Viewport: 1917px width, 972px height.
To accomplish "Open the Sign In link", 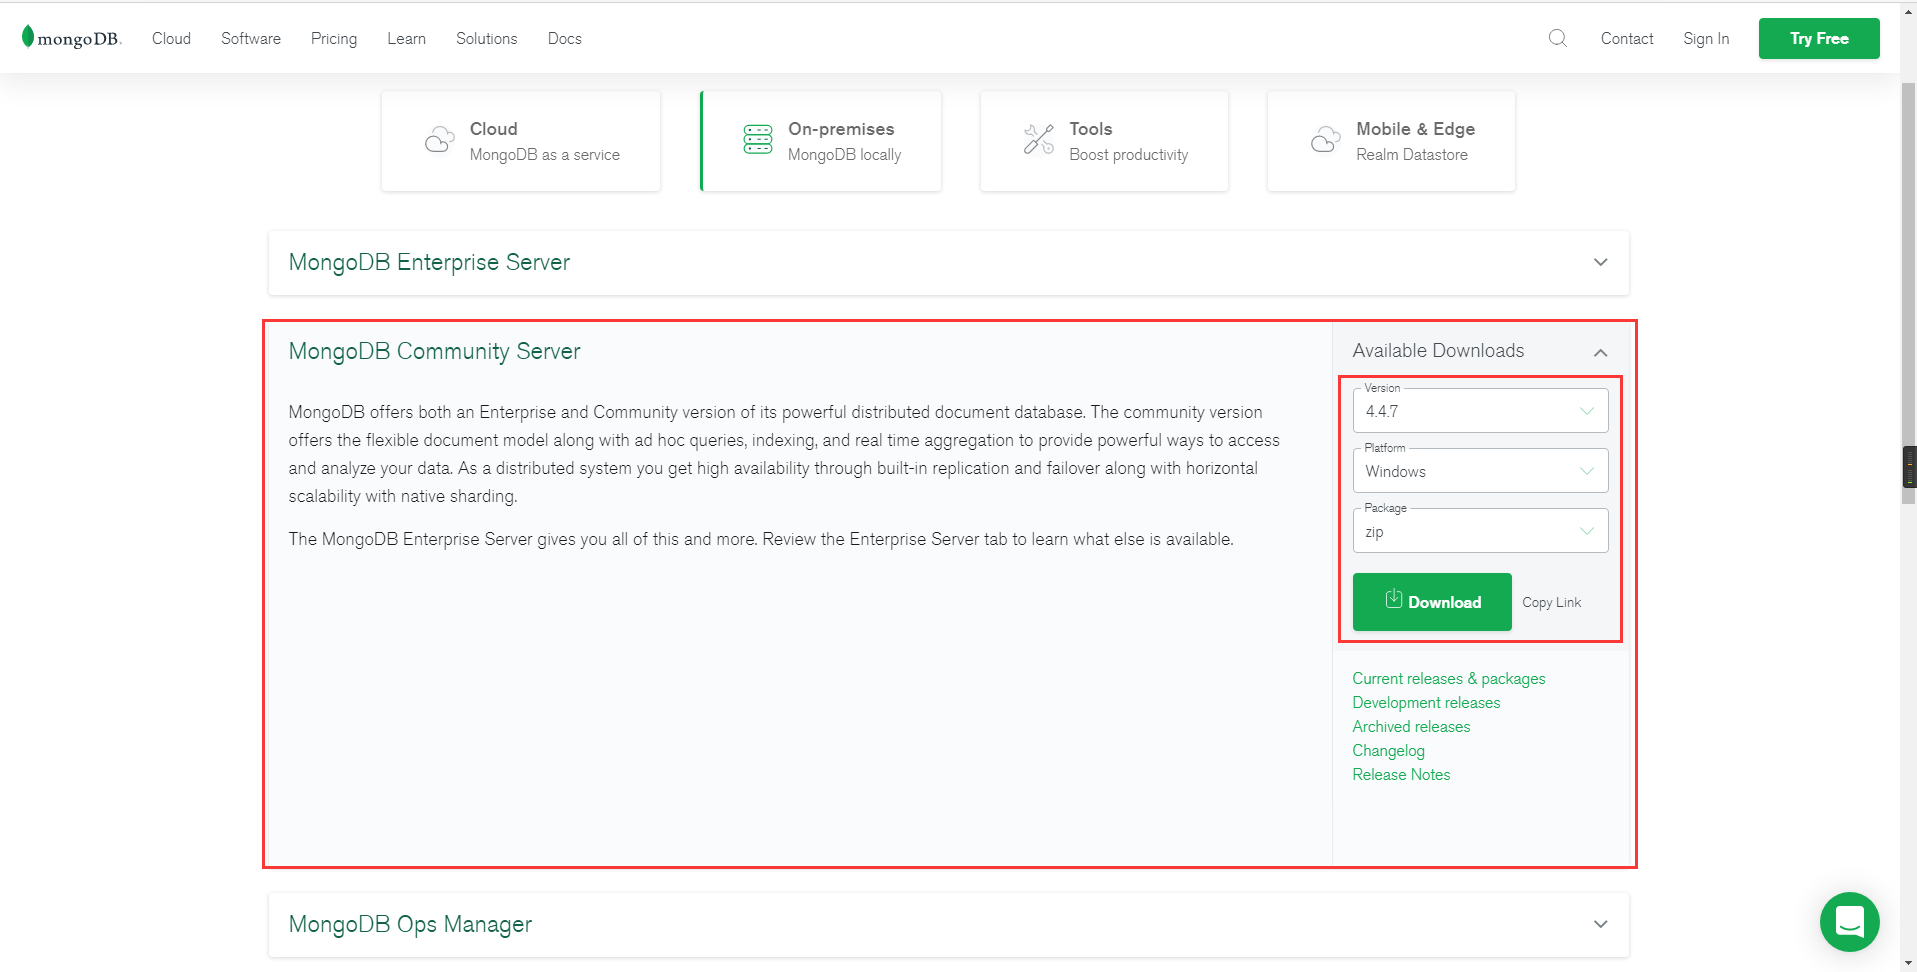I will [x=1706, y=38].
